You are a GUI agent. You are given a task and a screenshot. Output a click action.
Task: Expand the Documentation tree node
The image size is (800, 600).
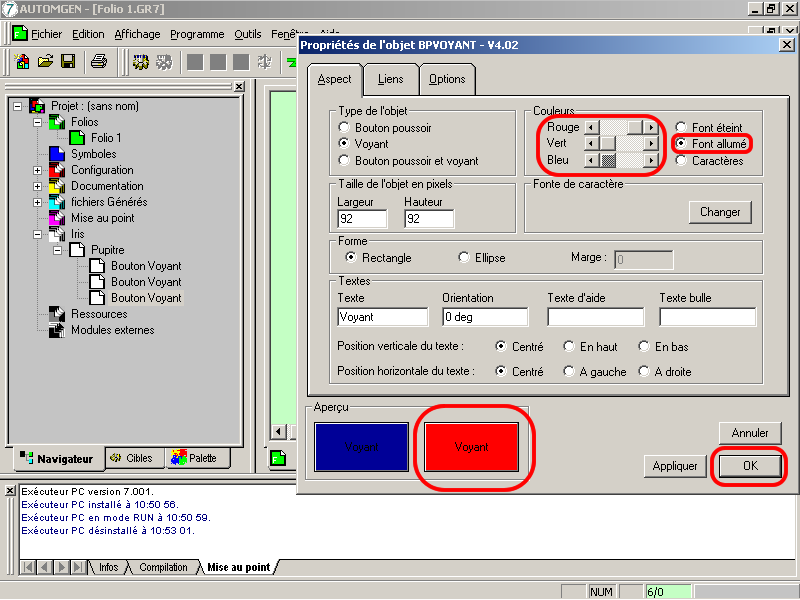click(38, 186)
